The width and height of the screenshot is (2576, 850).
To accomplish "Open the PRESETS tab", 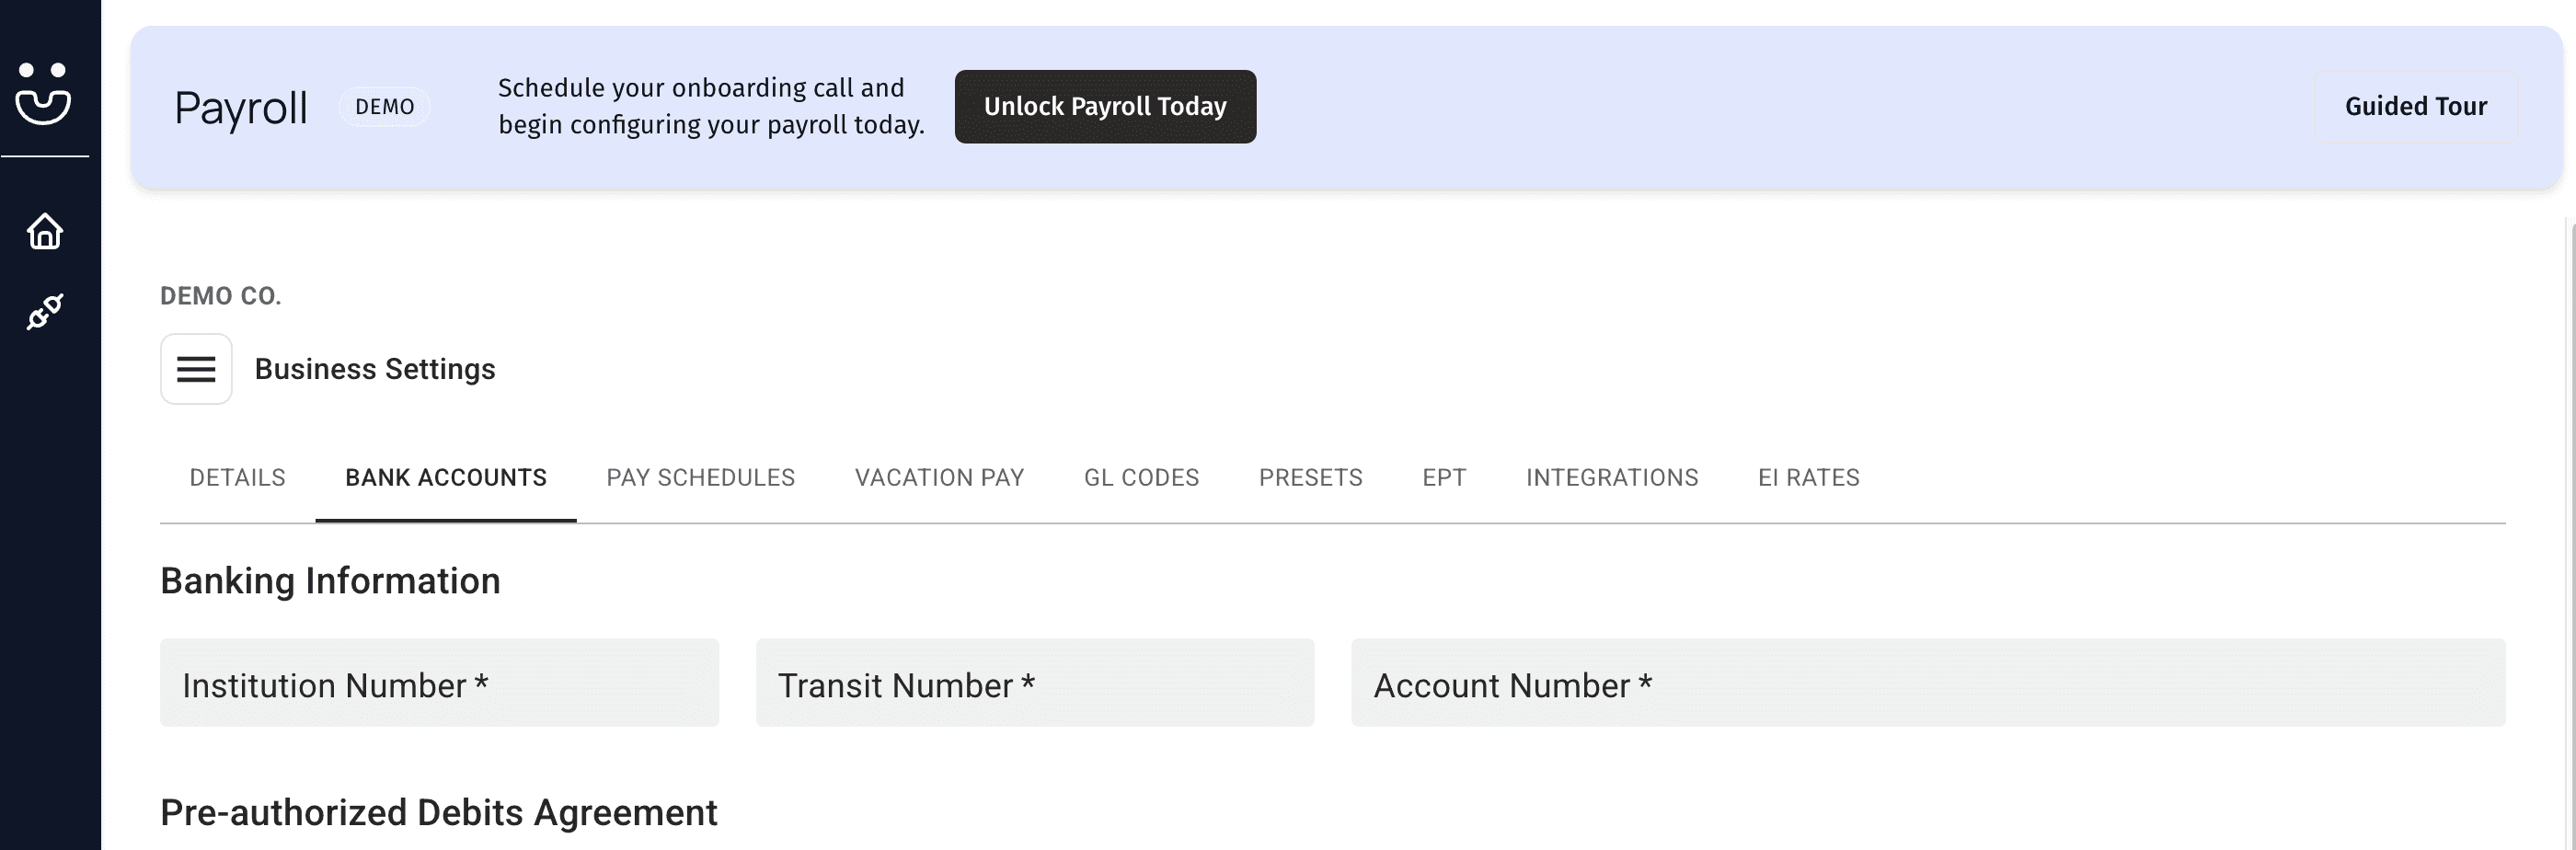I will 1310,477.
